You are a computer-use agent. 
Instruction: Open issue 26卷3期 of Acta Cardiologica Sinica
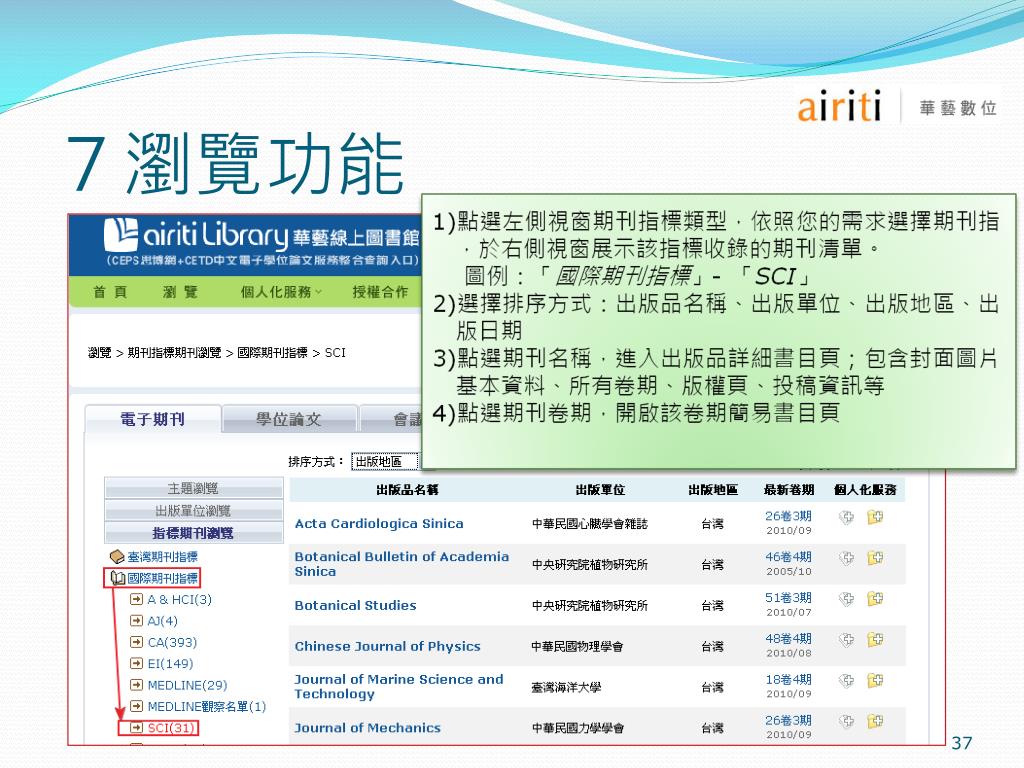[788, 516]
